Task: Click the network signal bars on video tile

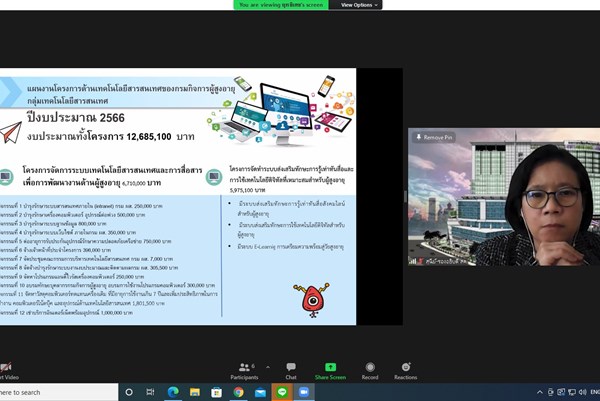Action: (x=412, y=261)
